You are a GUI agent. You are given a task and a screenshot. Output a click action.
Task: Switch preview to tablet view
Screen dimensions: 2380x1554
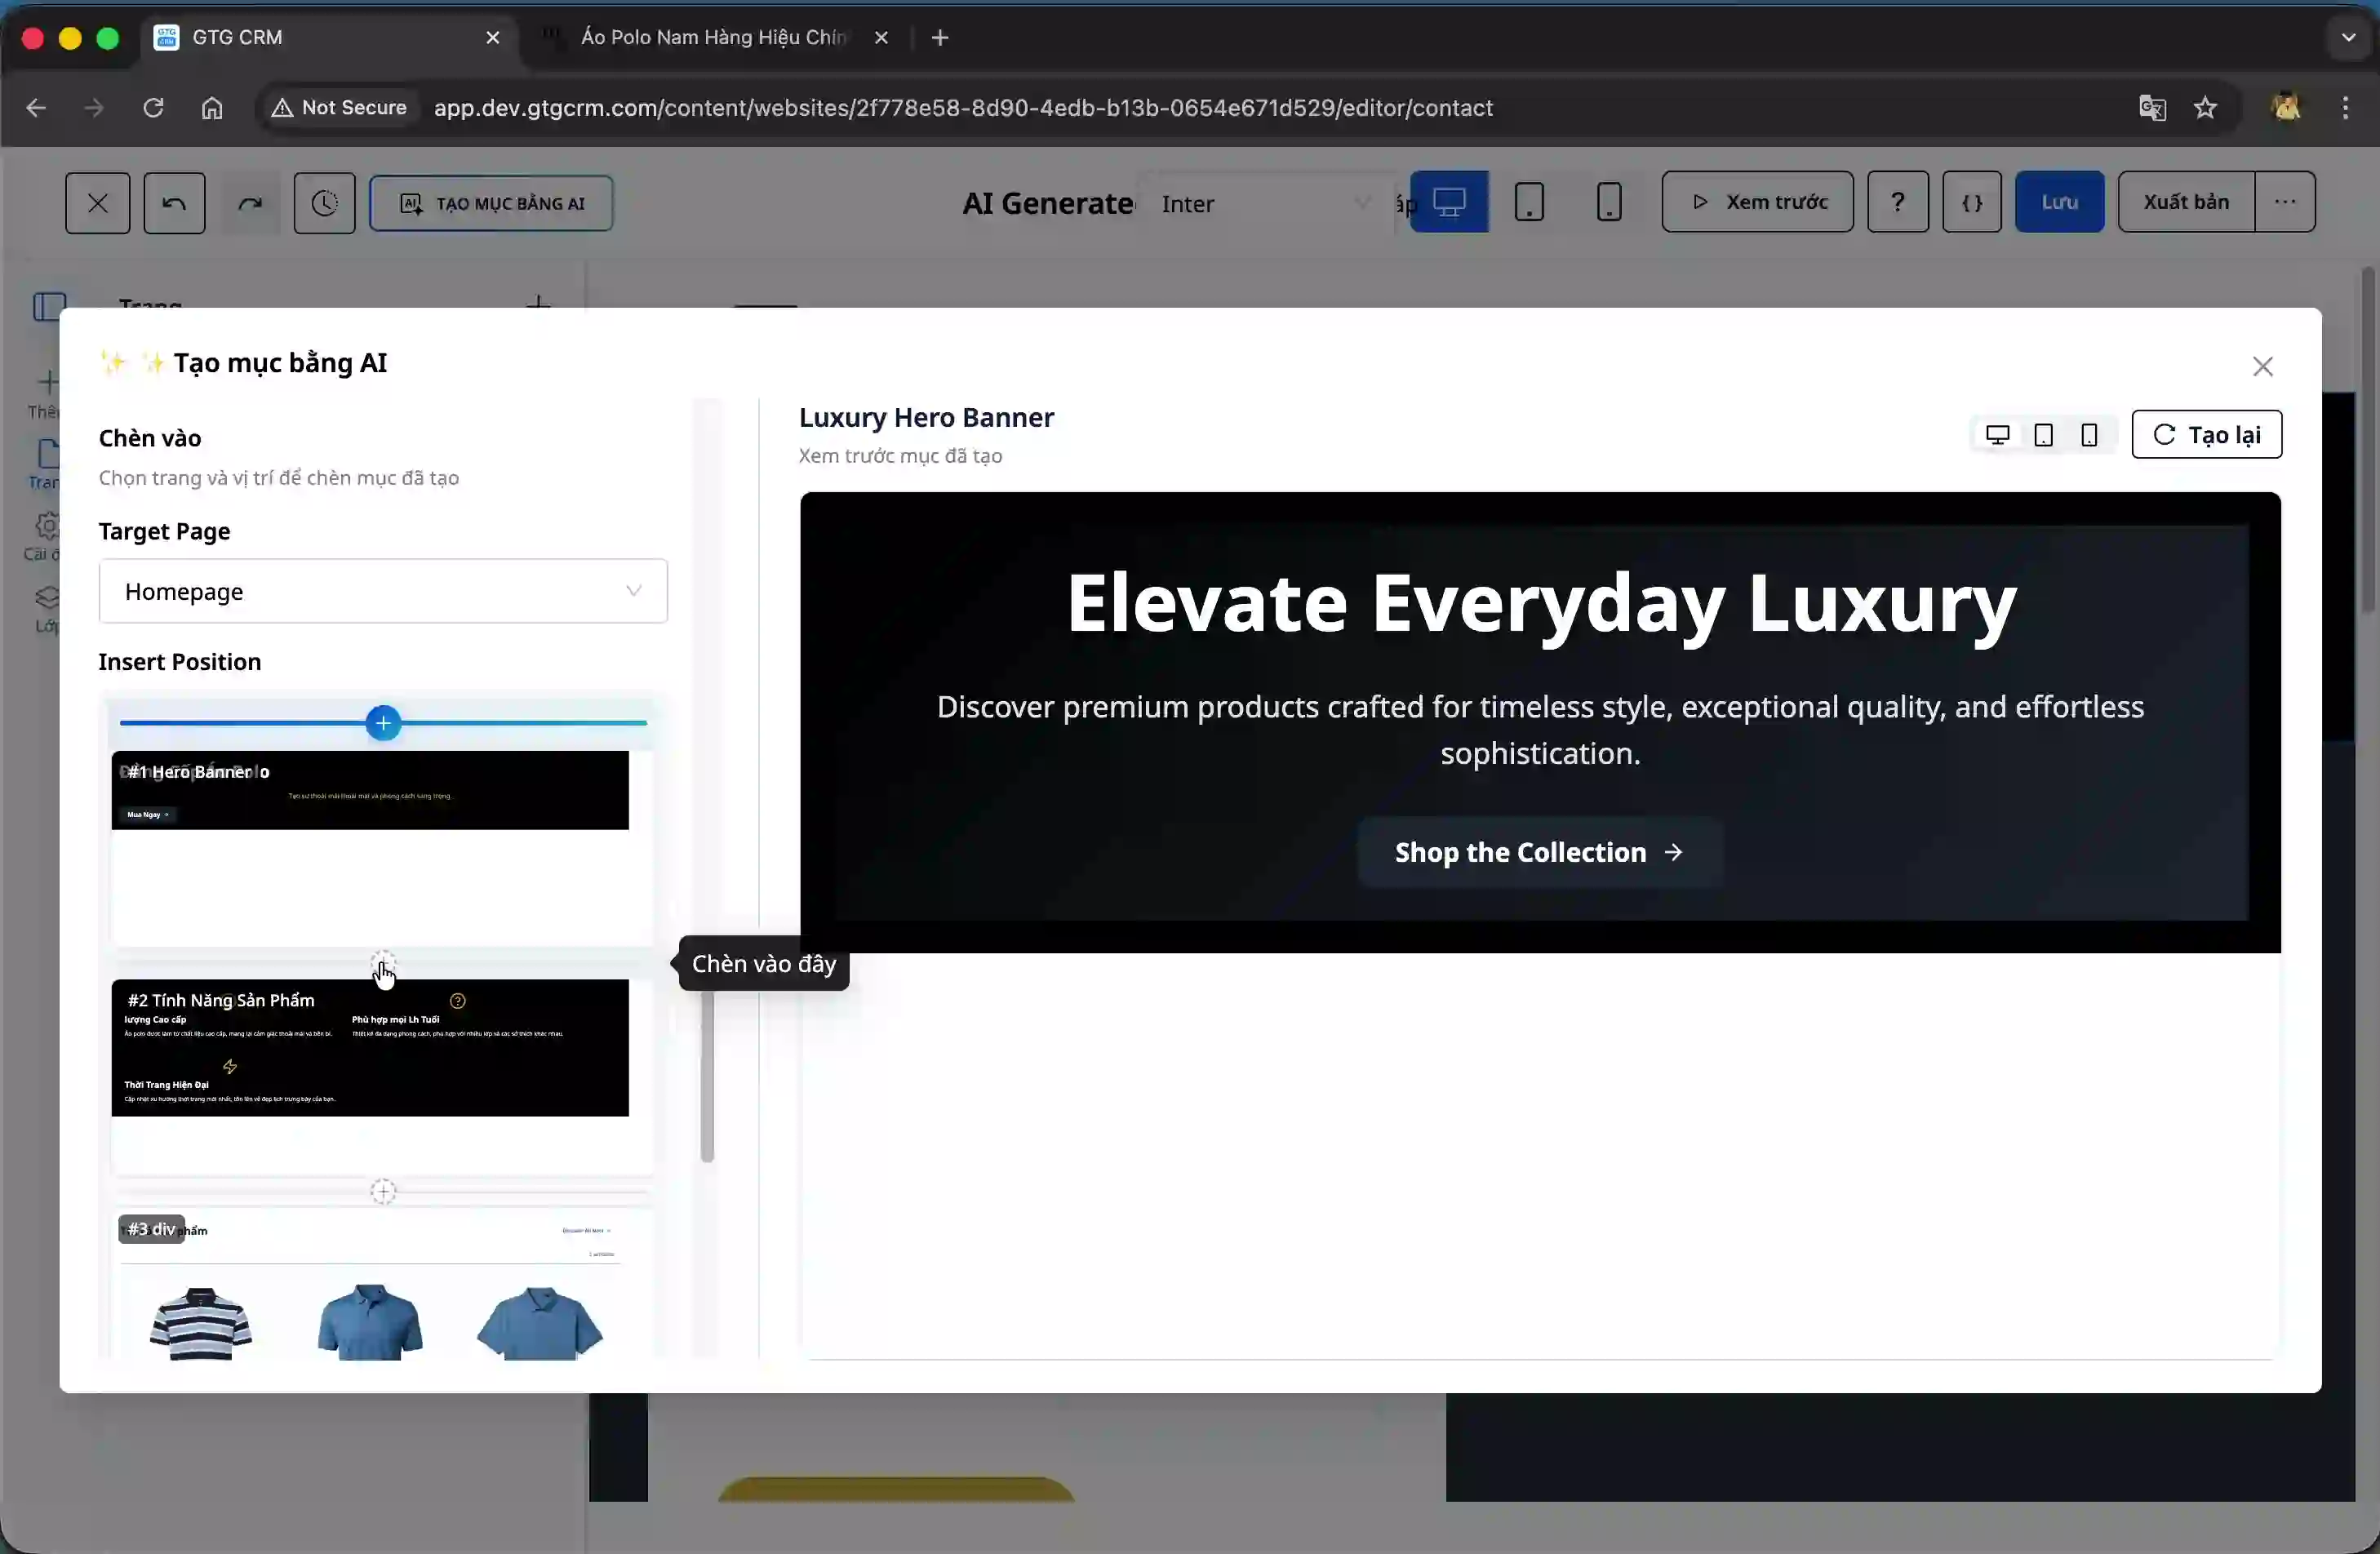tap(2043, 434)
